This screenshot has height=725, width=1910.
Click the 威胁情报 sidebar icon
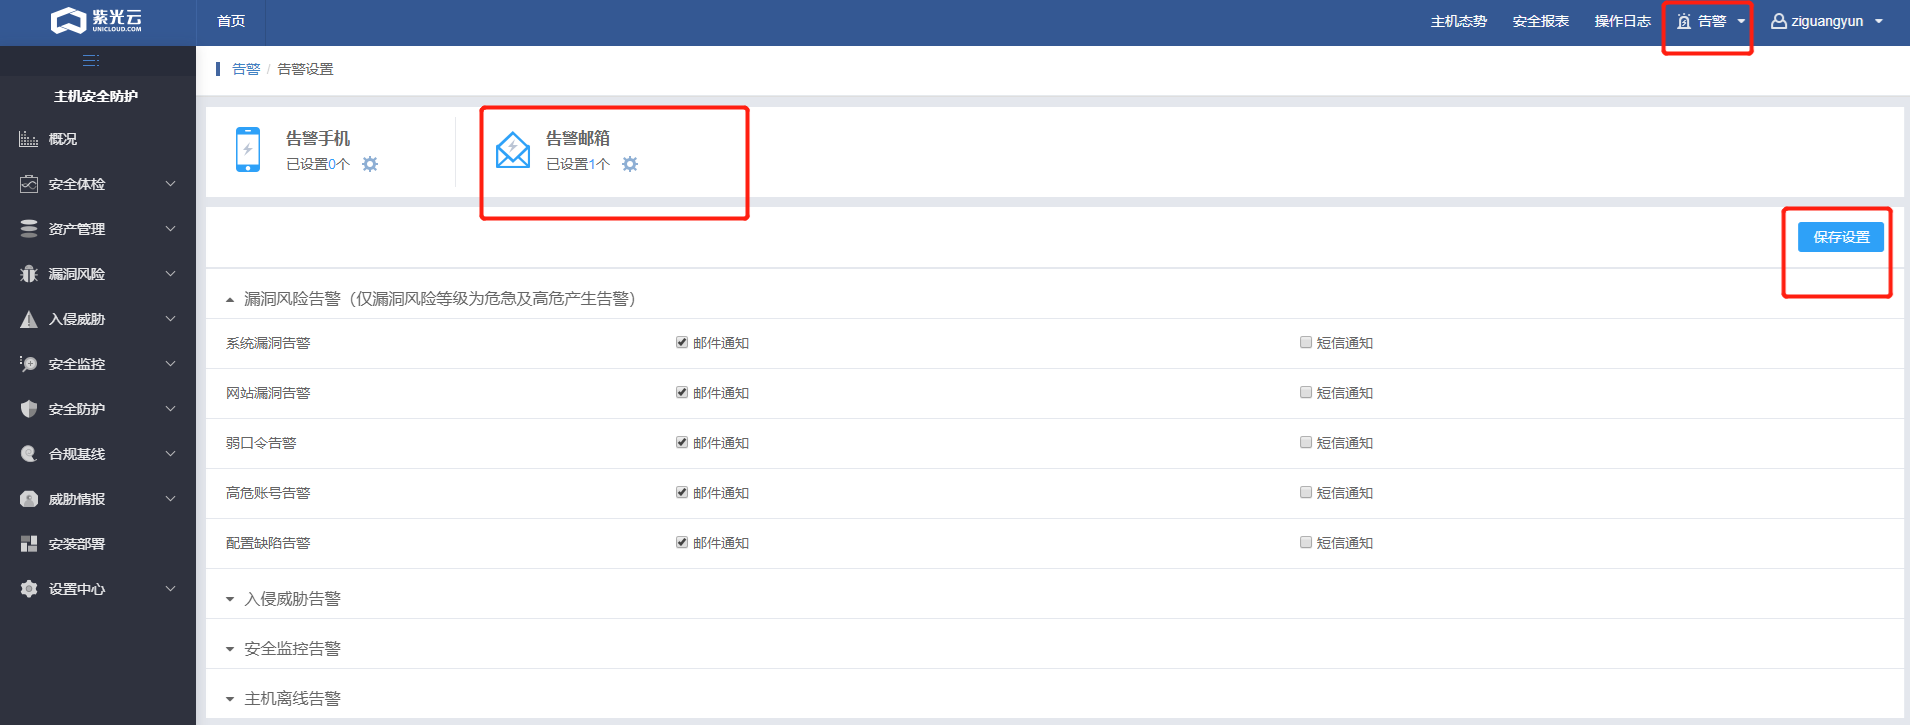[x=28, y=499]
